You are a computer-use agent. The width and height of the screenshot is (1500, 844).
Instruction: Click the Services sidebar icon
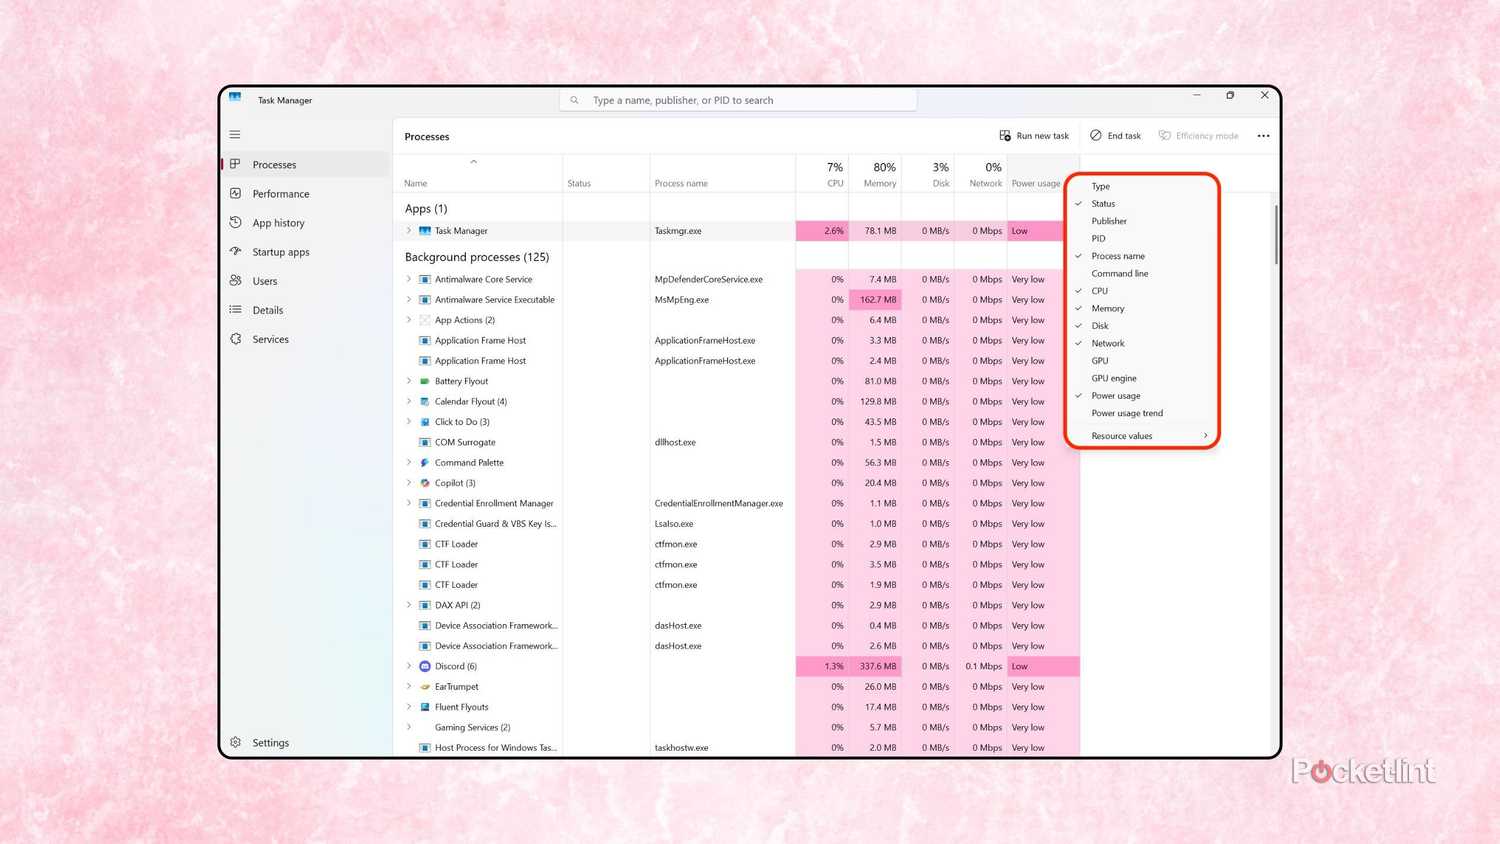pos(236,339)
